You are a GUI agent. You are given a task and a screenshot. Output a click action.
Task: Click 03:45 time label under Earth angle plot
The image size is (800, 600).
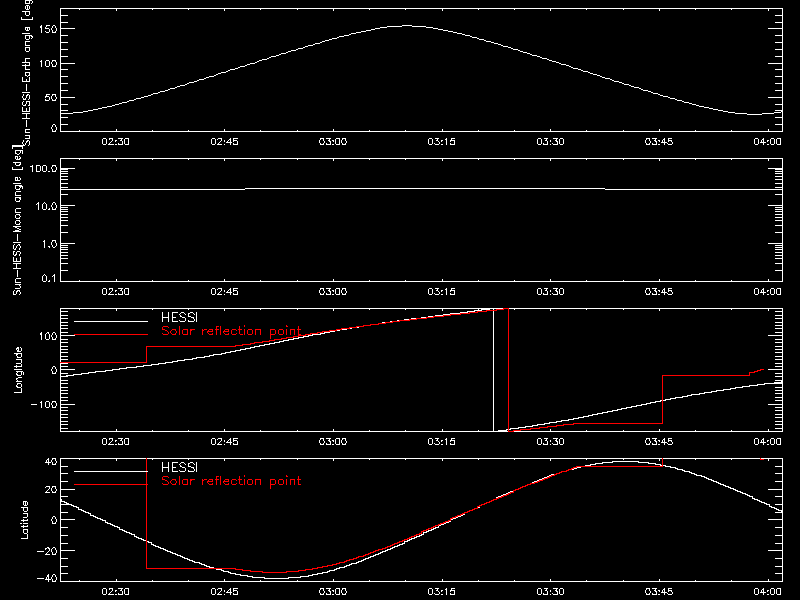659,142
